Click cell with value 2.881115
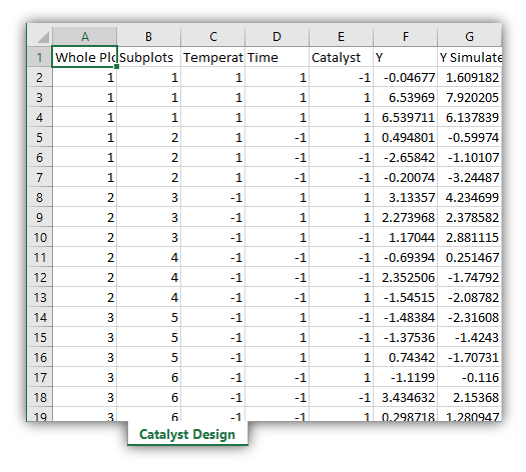 coord(470,238)
